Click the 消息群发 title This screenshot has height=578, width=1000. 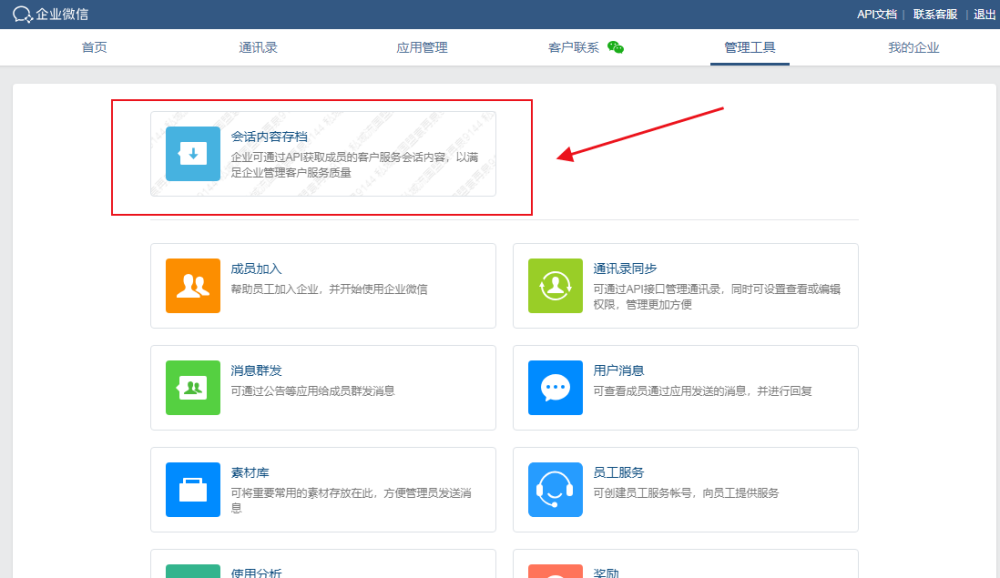[x=256, y=371]
